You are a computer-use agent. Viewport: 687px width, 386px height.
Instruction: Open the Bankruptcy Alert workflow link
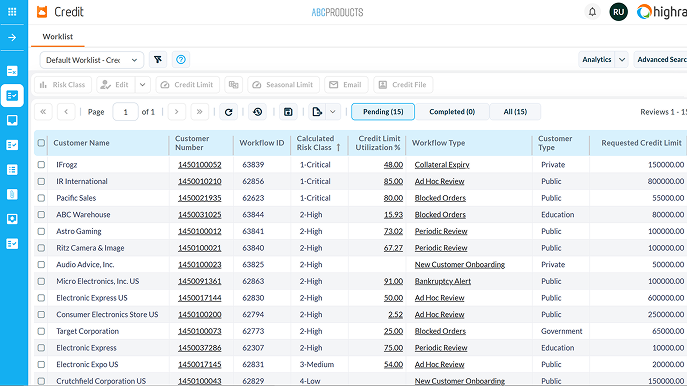pos(443,281)
